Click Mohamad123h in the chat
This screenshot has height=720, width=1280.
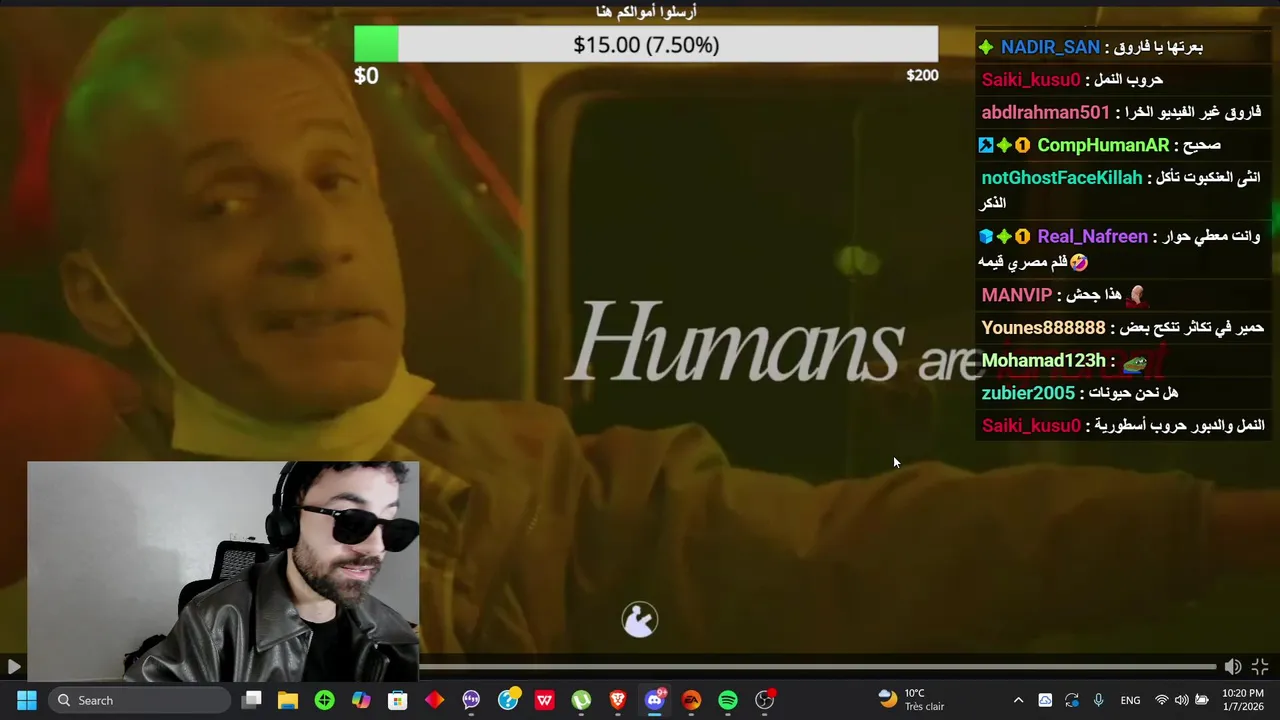pyautogui.click(x=1043, y=361)
